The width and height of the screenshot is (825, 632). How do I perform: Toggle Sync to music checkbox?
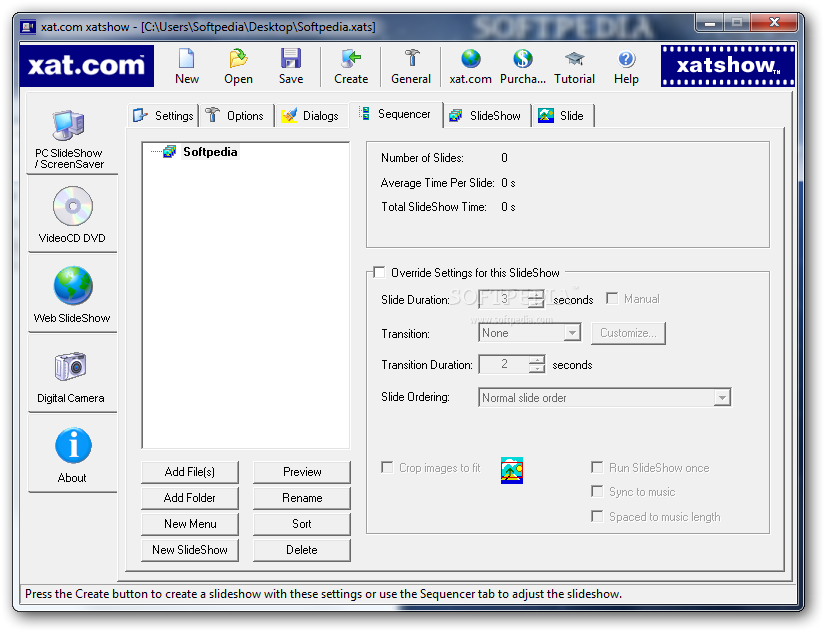pos(597,491)
